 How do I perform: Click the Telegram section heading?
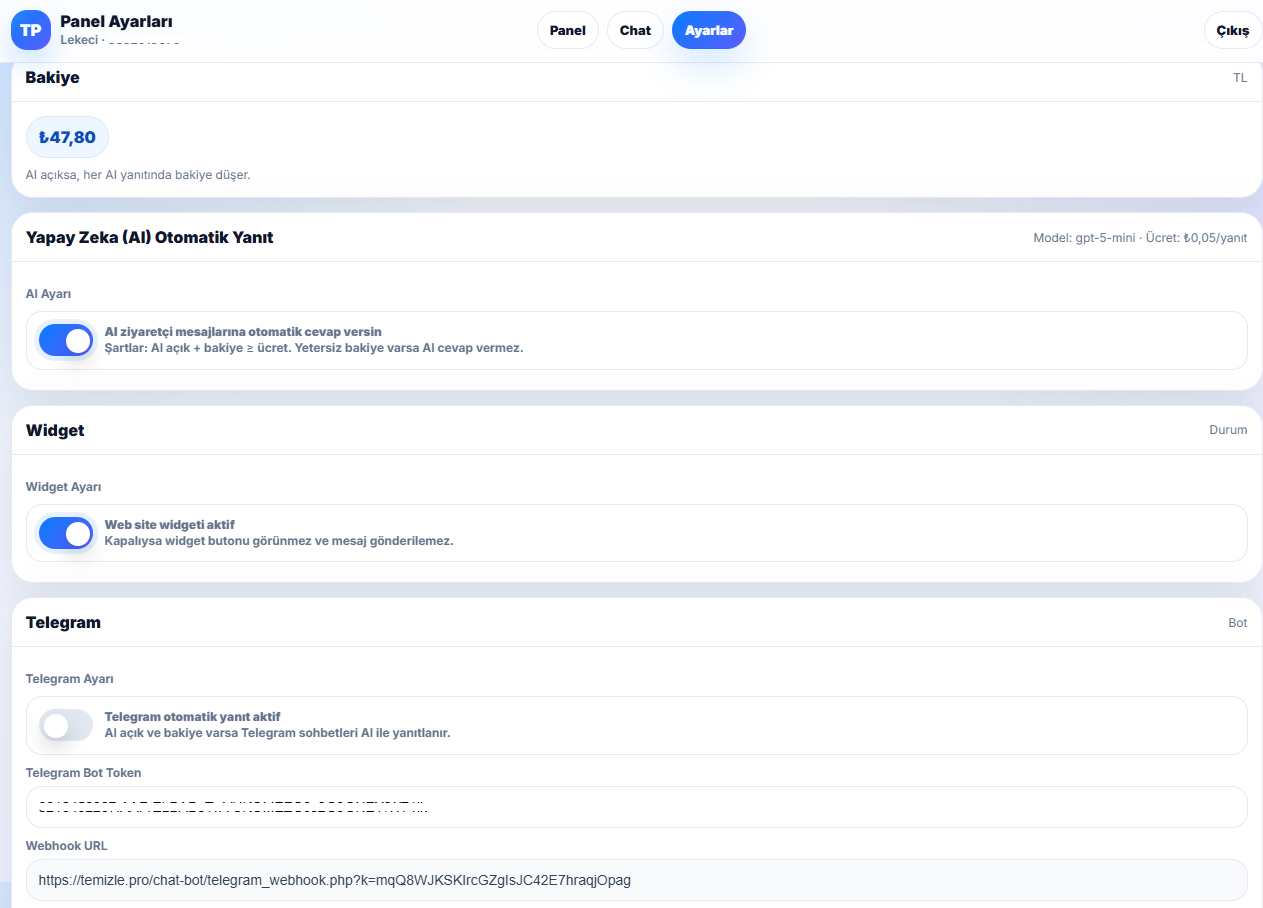click(63, 622)
